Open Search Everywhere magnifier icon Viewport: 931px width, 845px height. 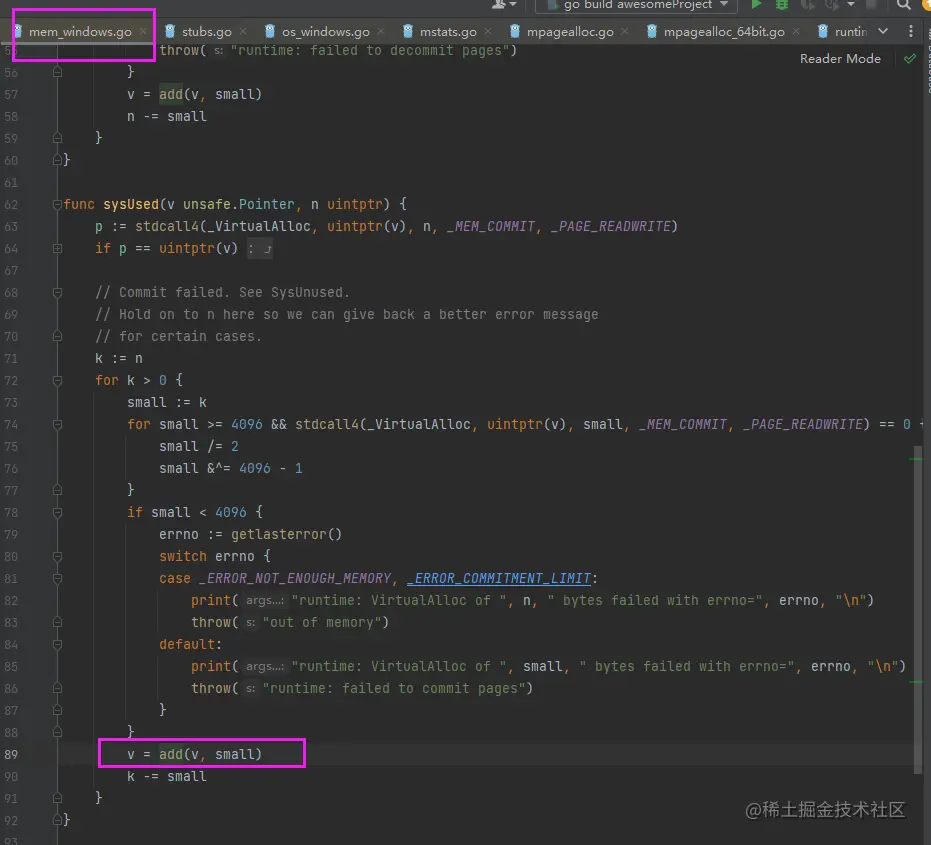(903, 5)
